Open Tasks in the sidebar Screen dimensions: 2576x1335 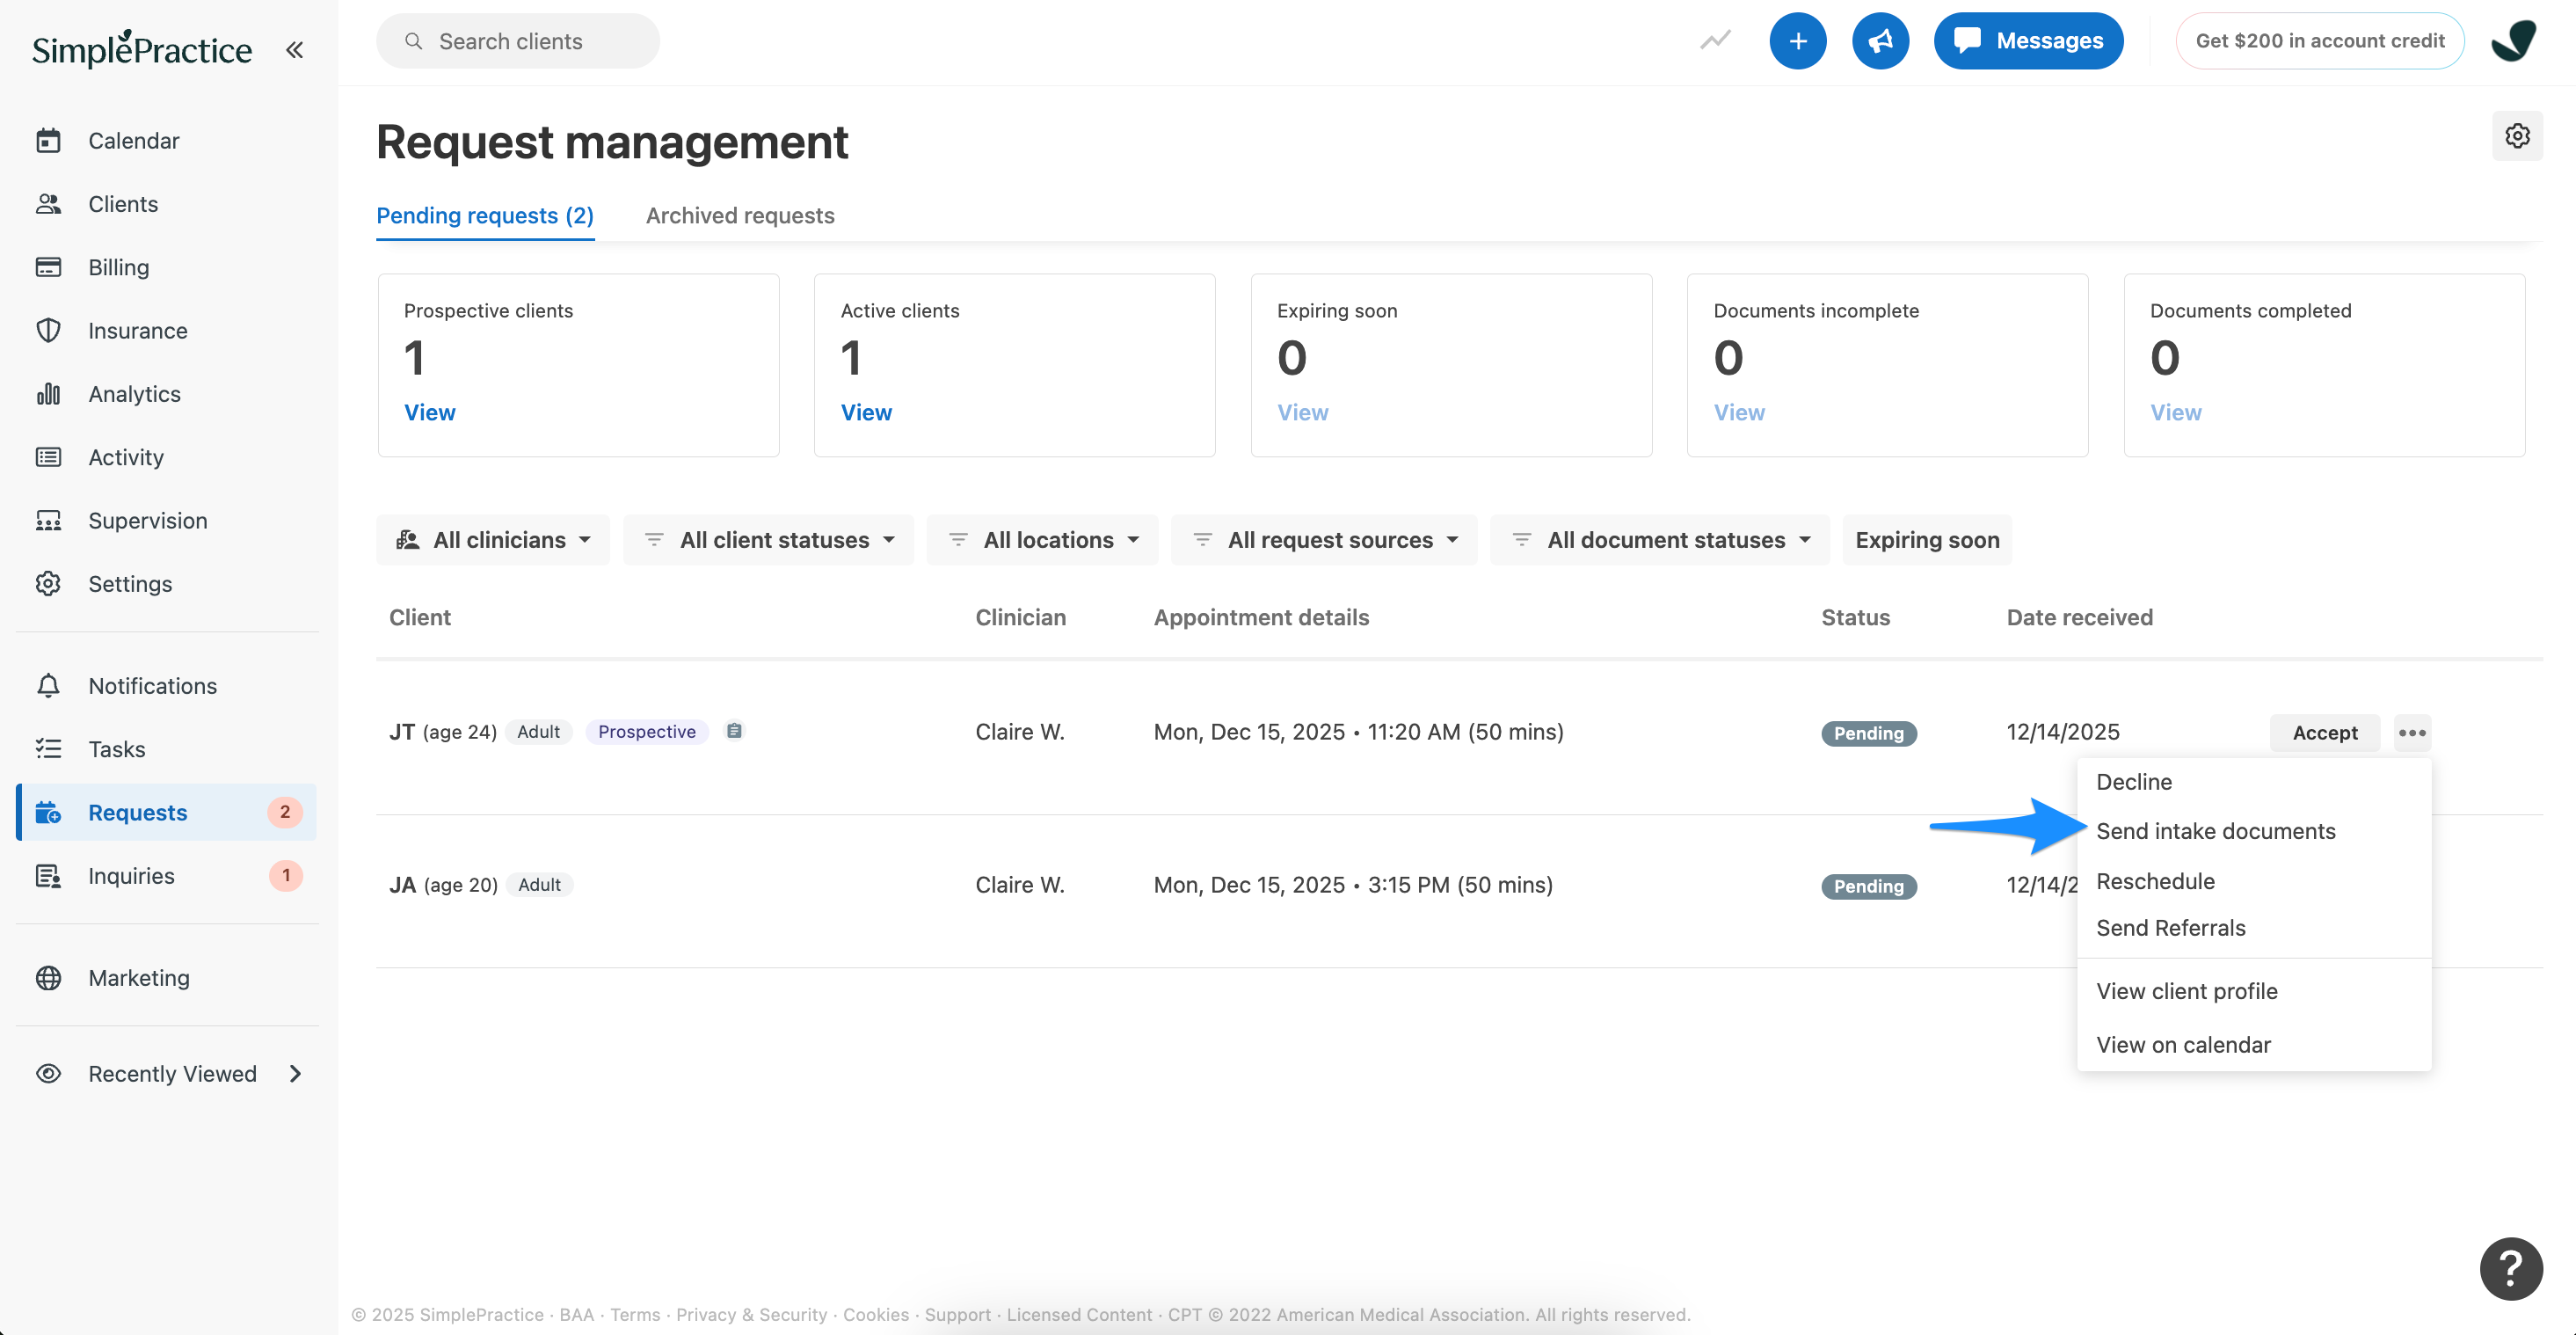(116, 749)
